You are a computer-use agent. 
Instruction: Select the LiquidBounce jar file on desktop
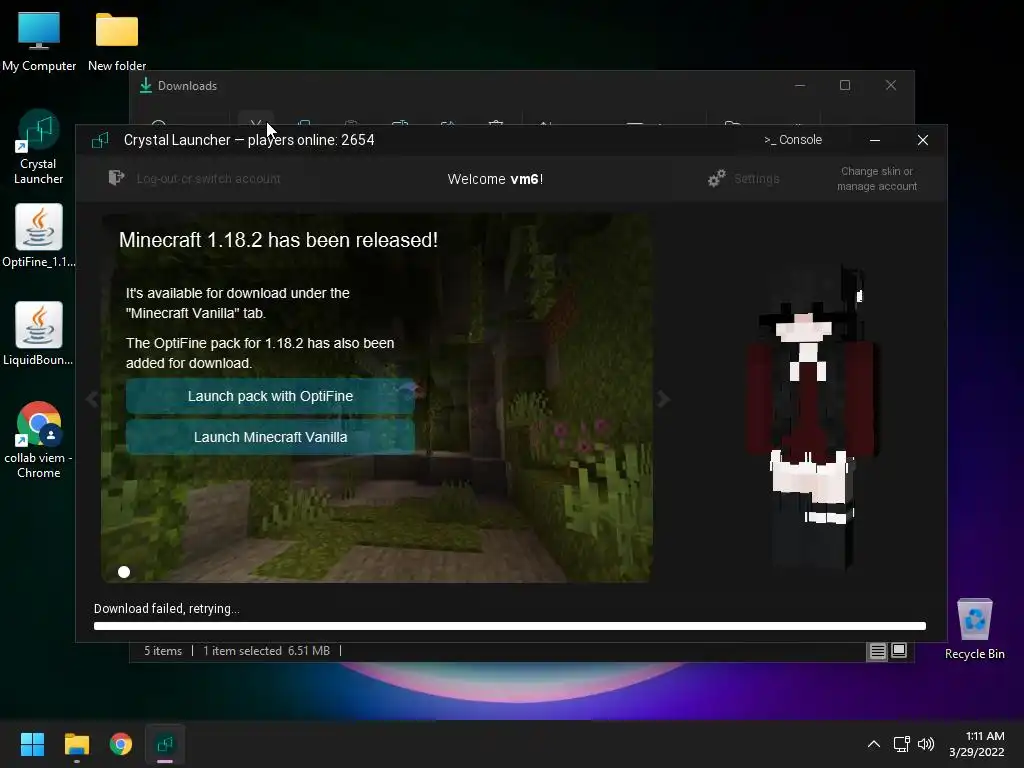[x=39, y=333]
